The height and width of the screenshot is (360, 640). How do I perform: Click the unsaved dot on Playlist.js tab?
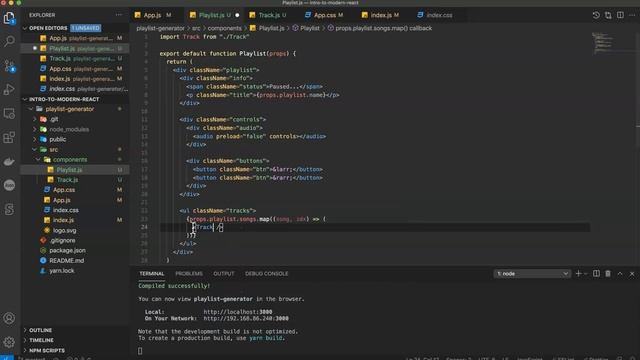tap(237, 15)
